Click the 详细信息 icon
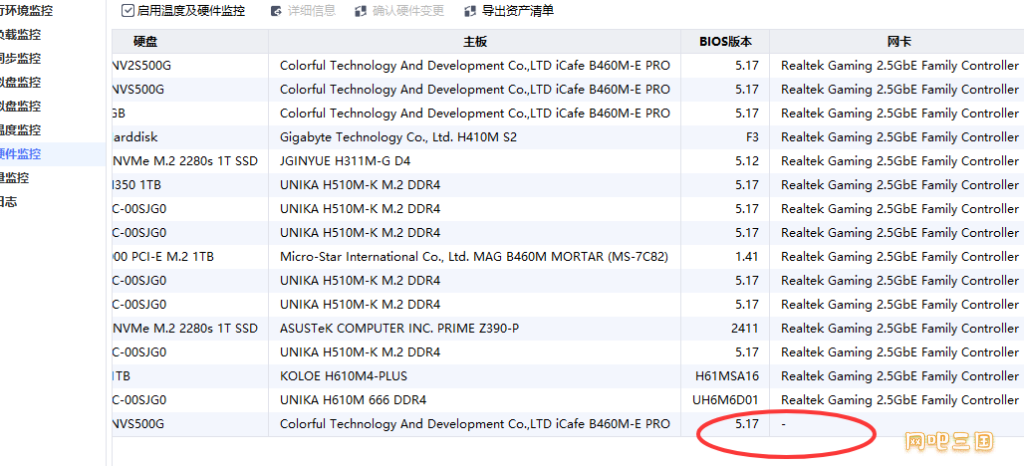The height and width of the screenshot is (466, 1024). [276, 11]
